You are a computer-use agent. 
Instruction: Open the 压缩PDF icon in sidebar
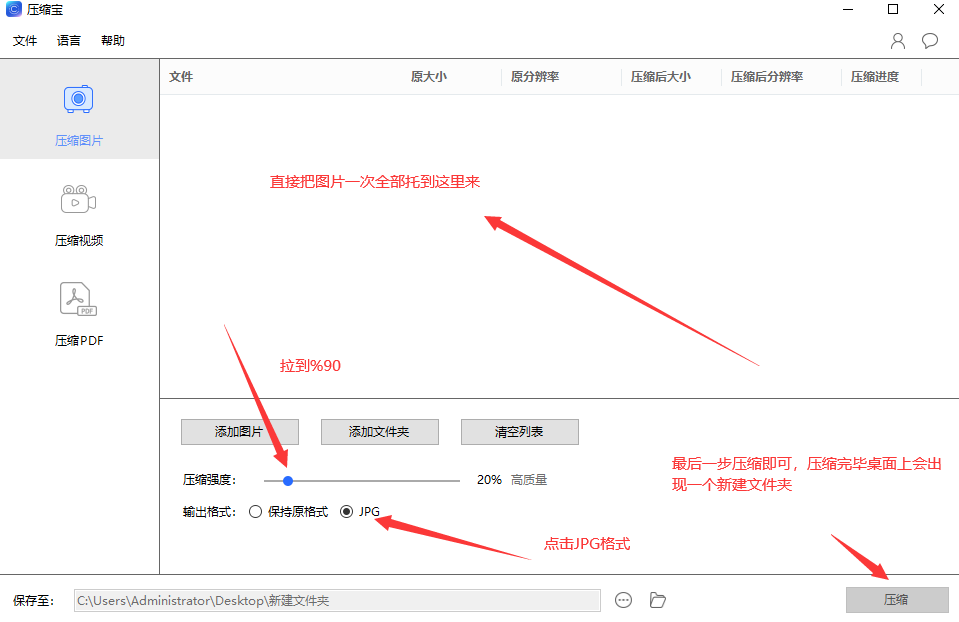[x=79, y=299]
